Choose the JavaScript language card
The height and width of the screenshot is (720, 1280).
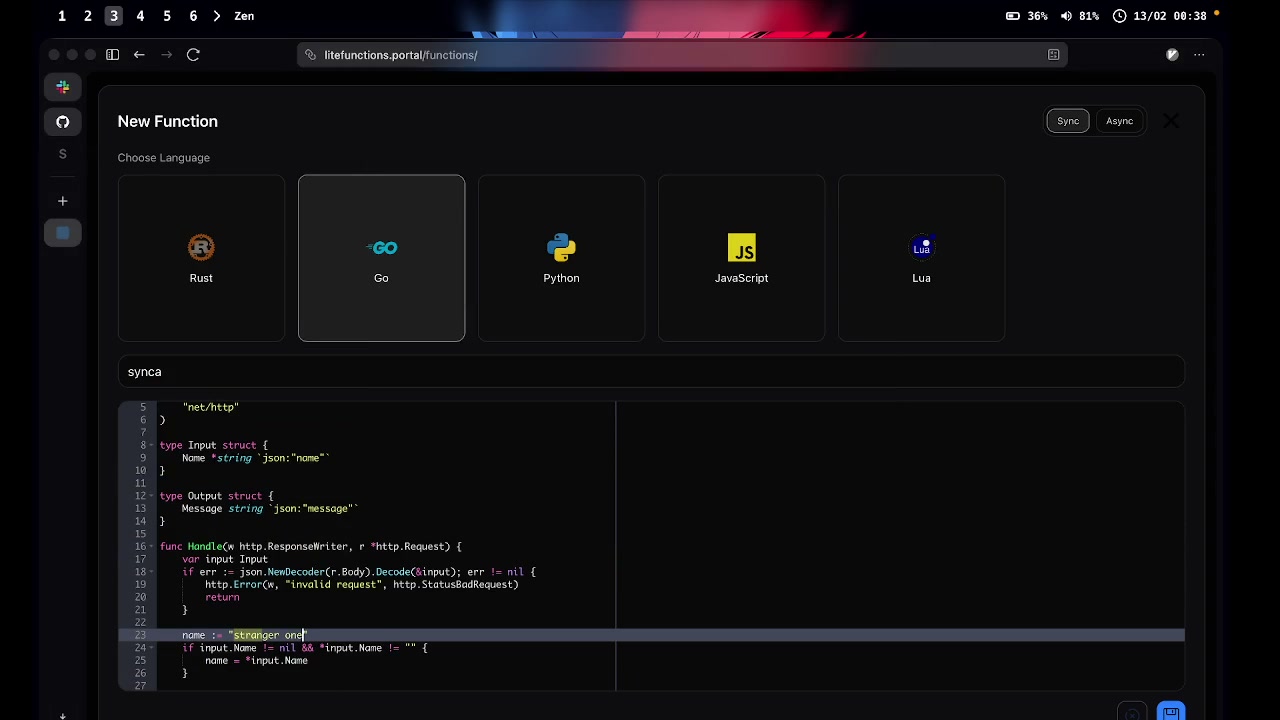[x=741, y=258]
